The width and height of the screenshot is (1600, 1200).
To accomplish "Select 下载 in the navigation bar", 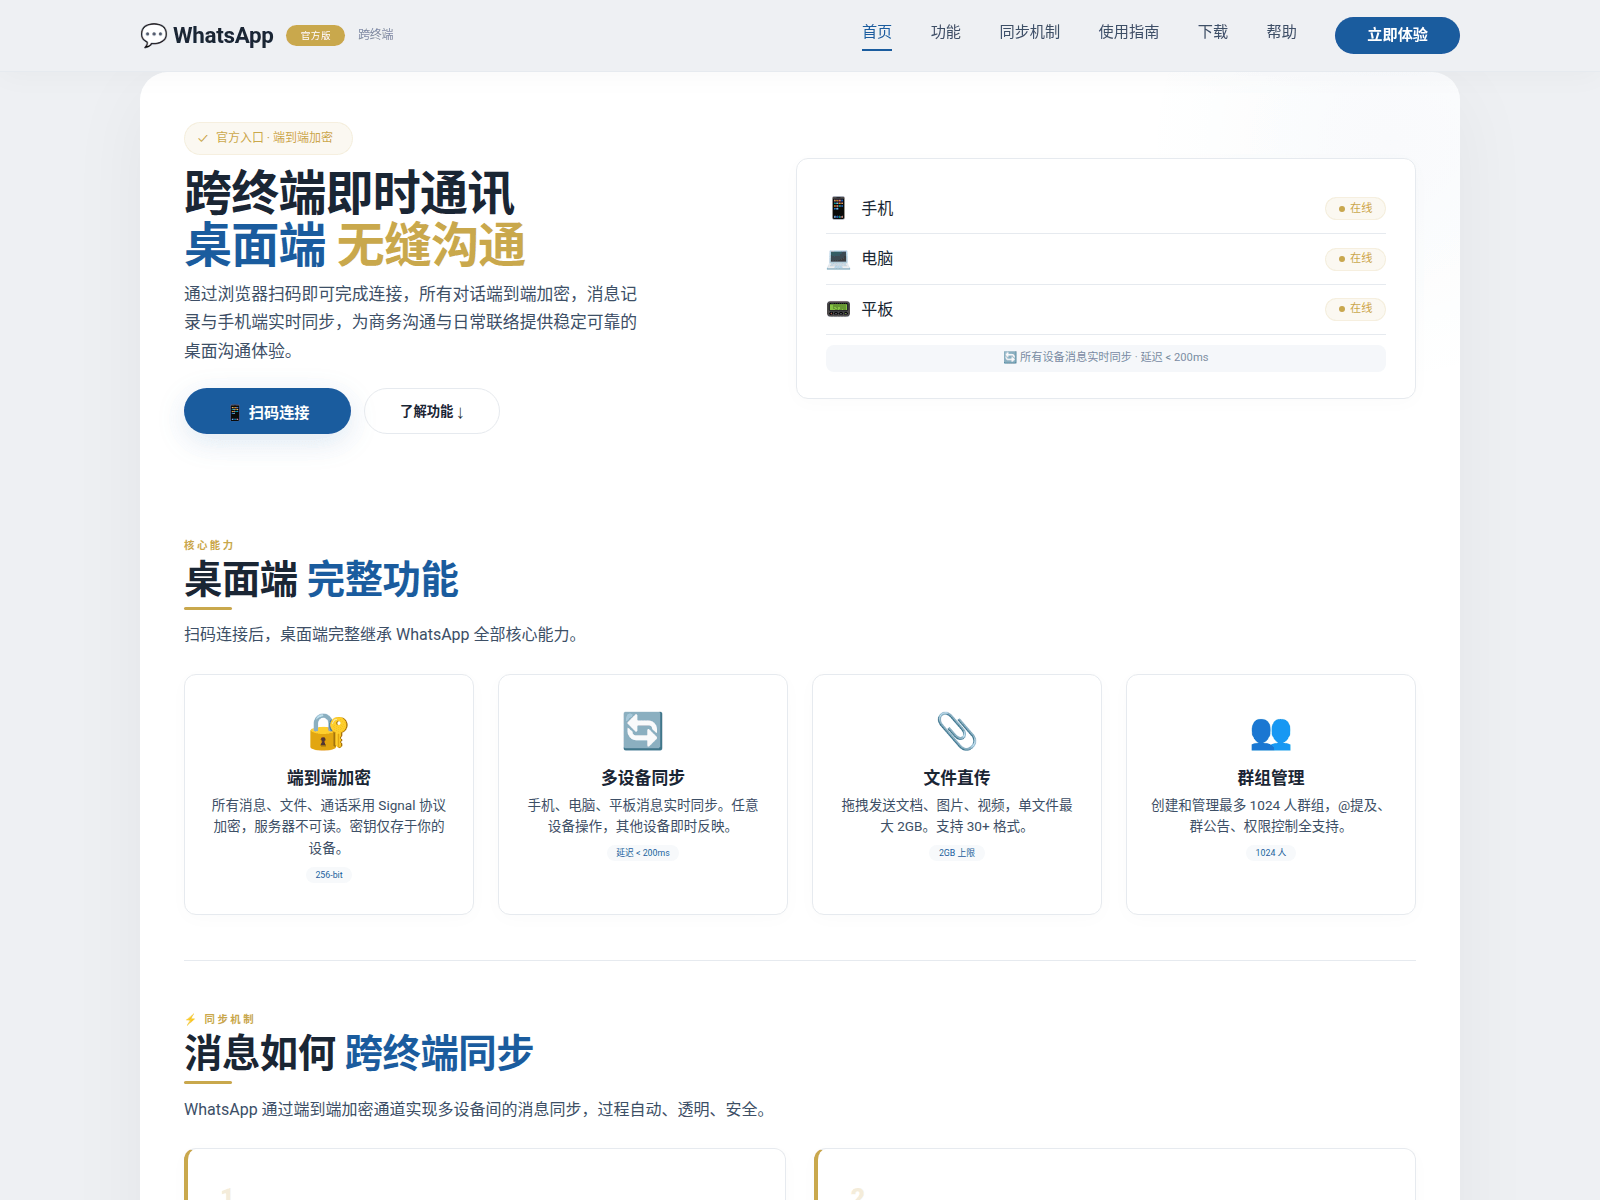I will tap(1213, 32).
